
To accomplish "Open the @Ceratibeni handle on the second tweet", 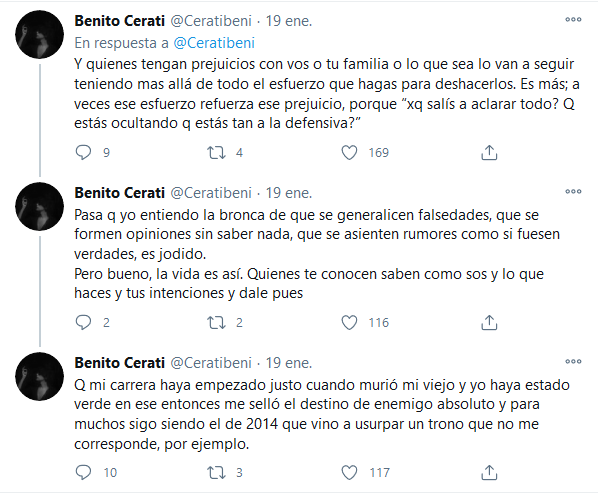I will click(211, 193).
